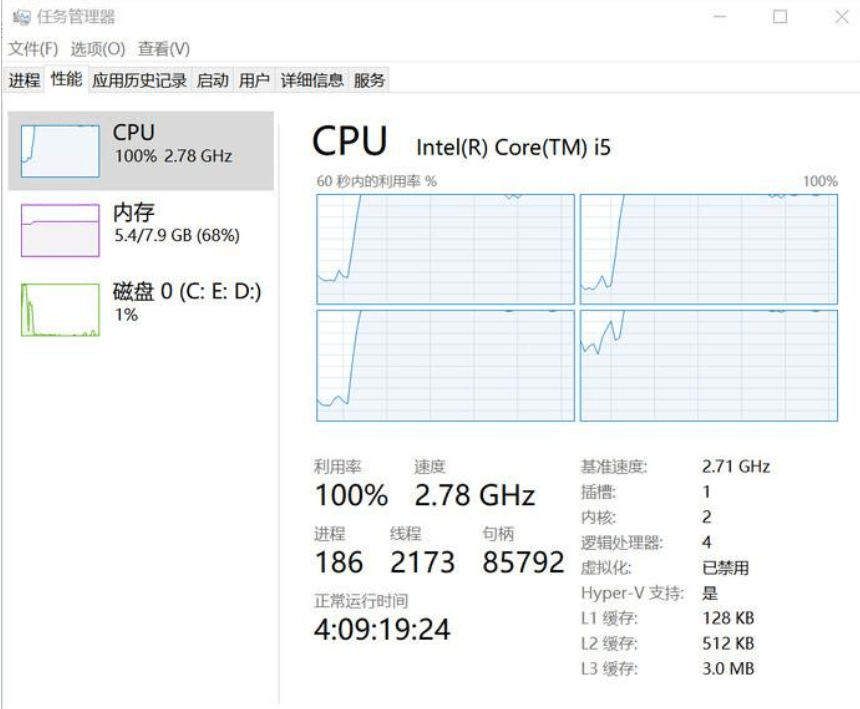The width and height of the screenshot is (860, 709).
Task: Open the 查看(V) menu
Action: pos(164,49)
